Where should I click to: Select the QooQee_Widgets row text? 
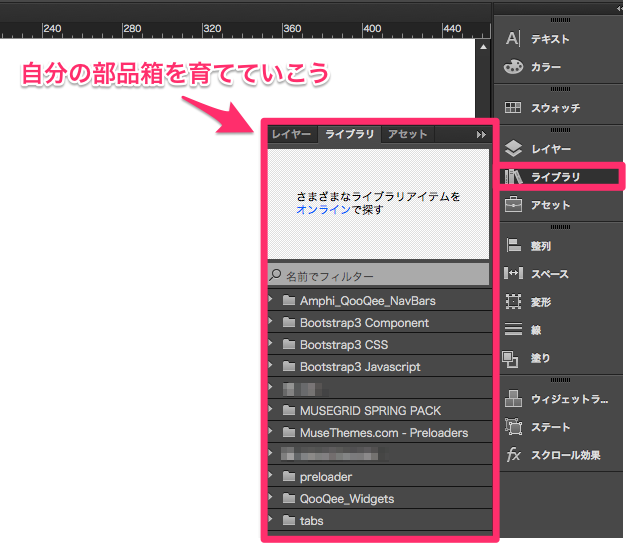coord(347,499)
